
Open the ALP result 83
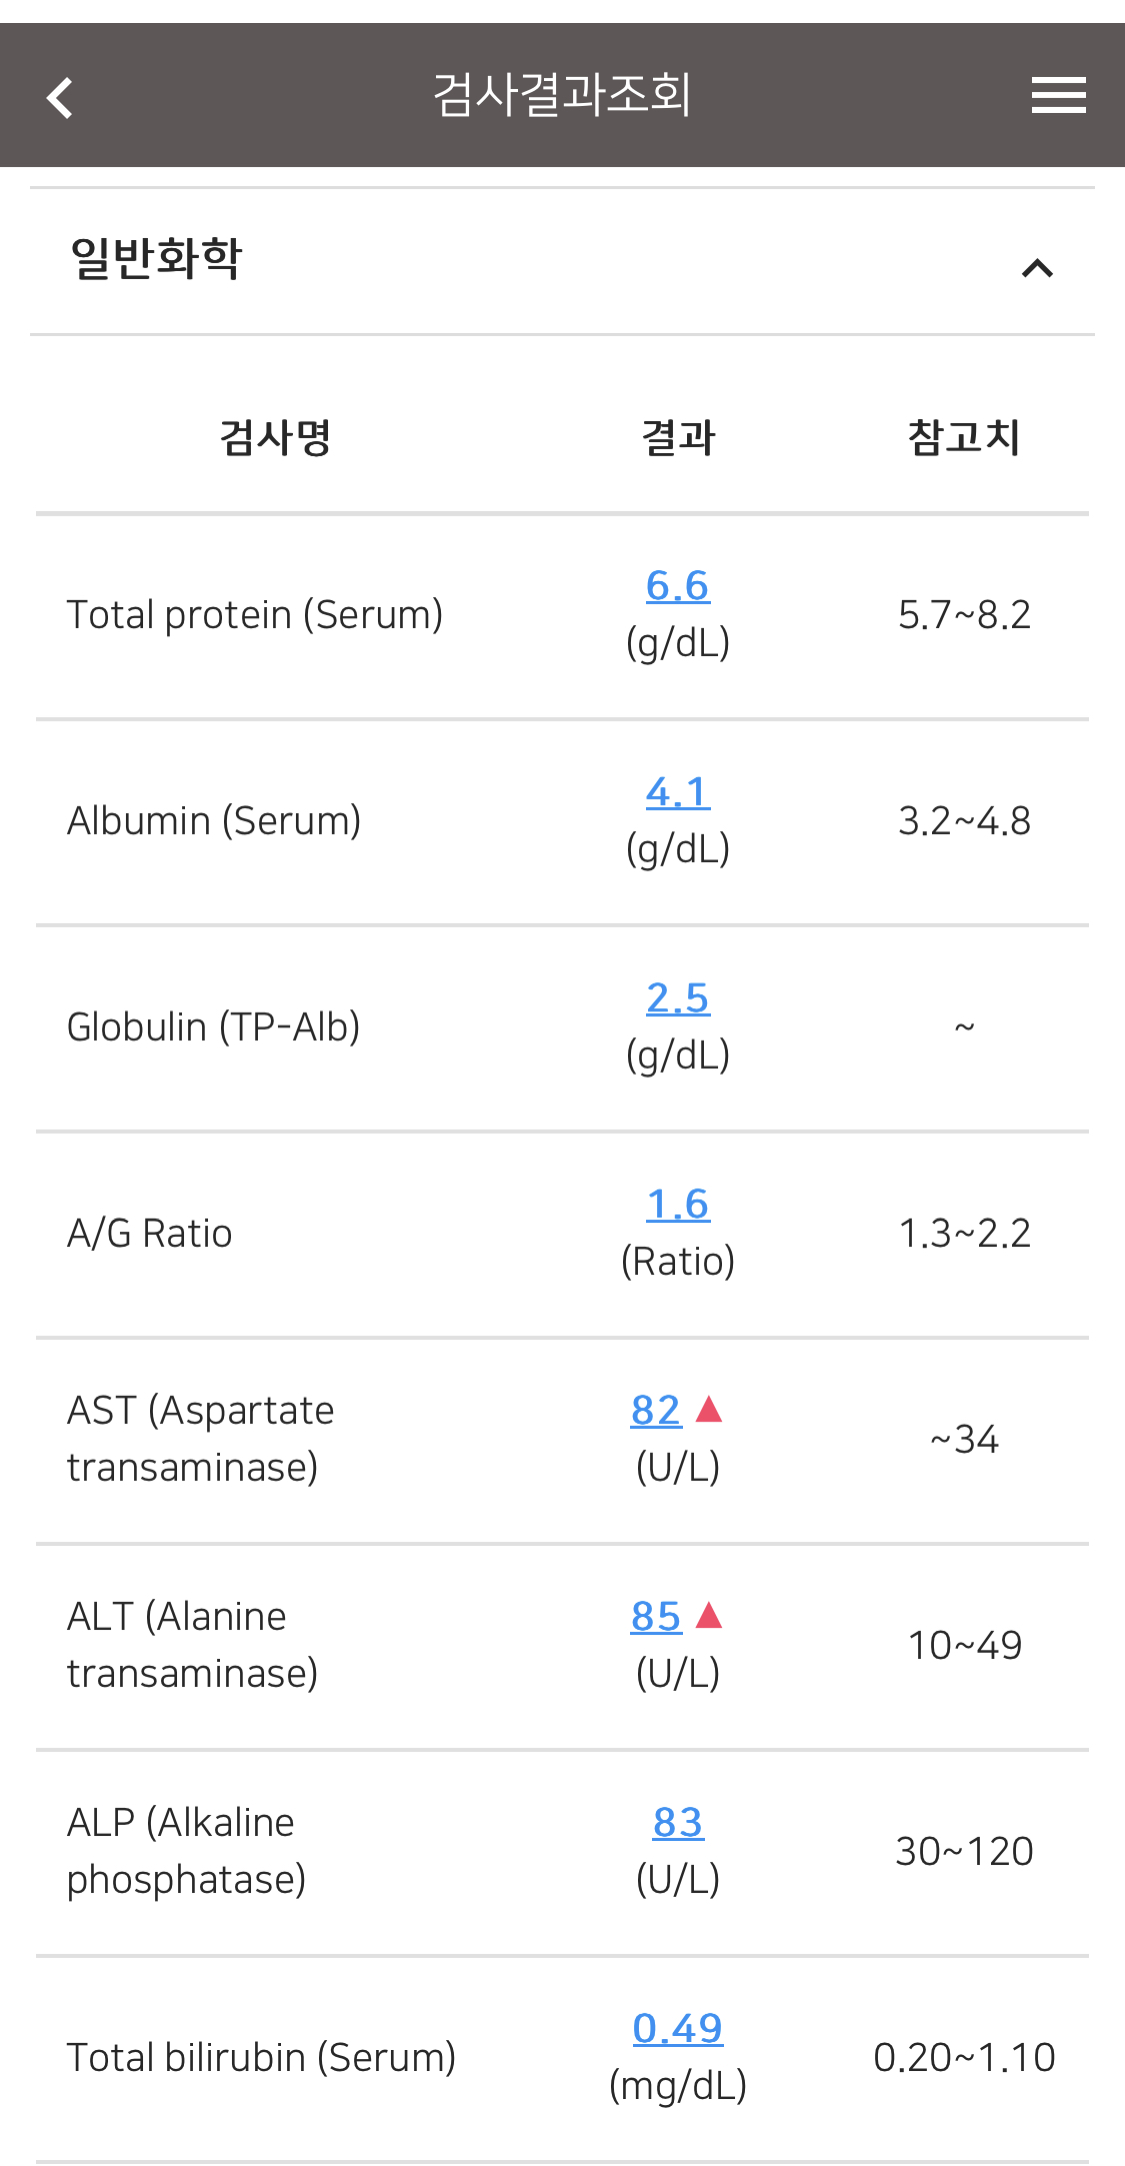click(x=678, y=1822)
